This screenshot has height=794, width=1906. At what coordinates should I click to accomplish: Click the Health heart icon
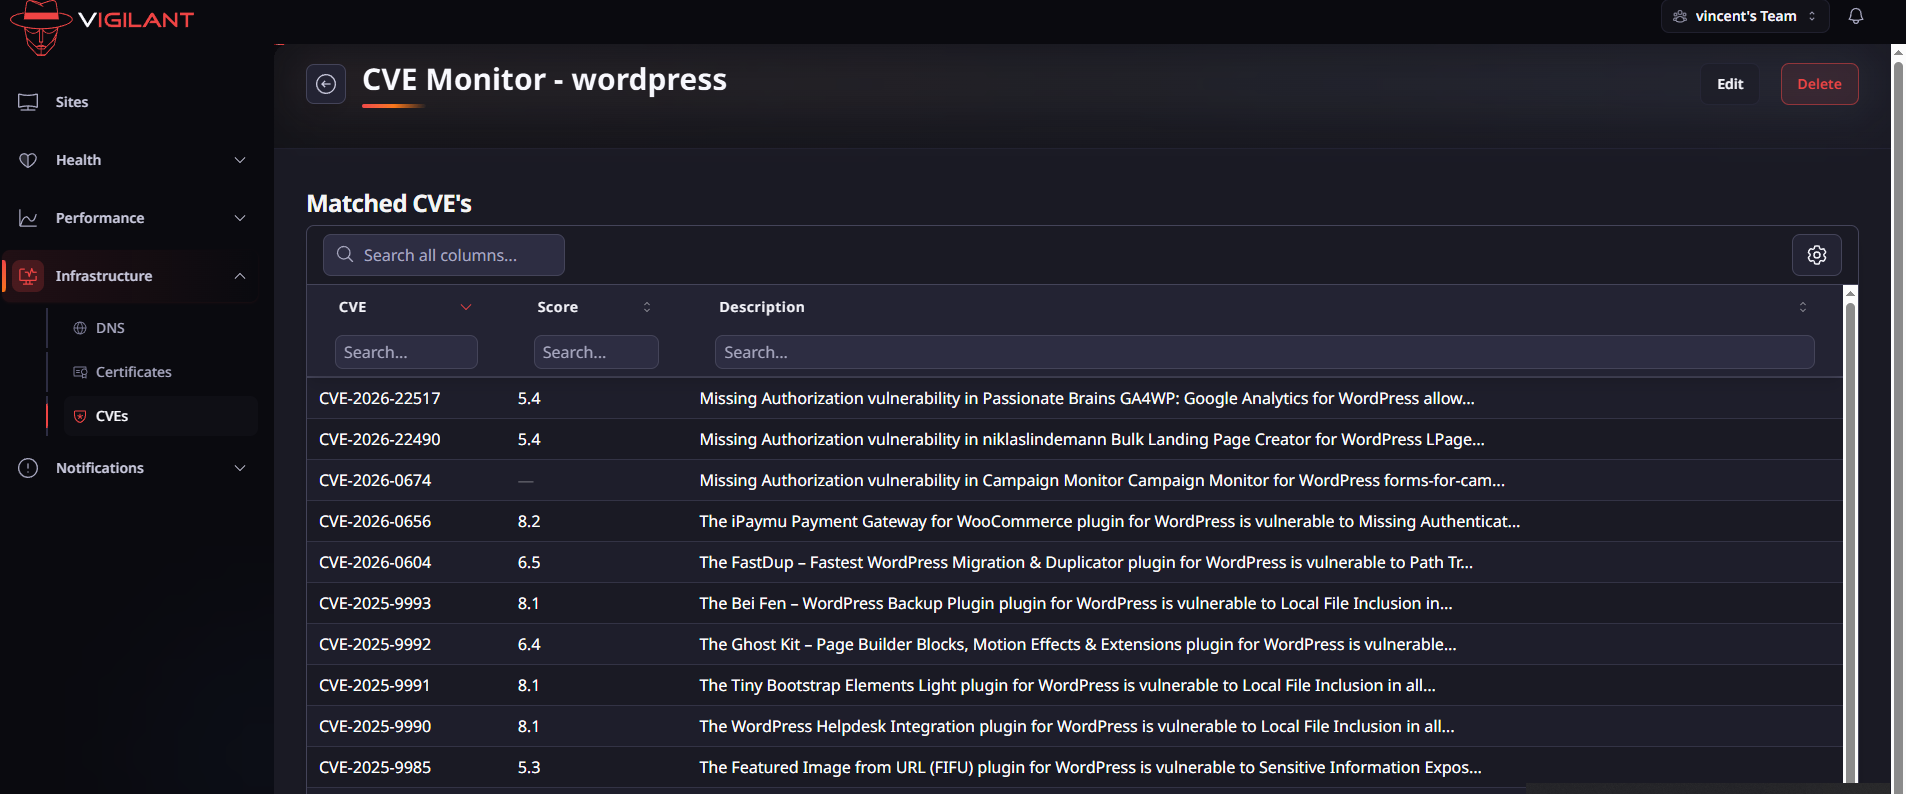[x=28, y=160]
